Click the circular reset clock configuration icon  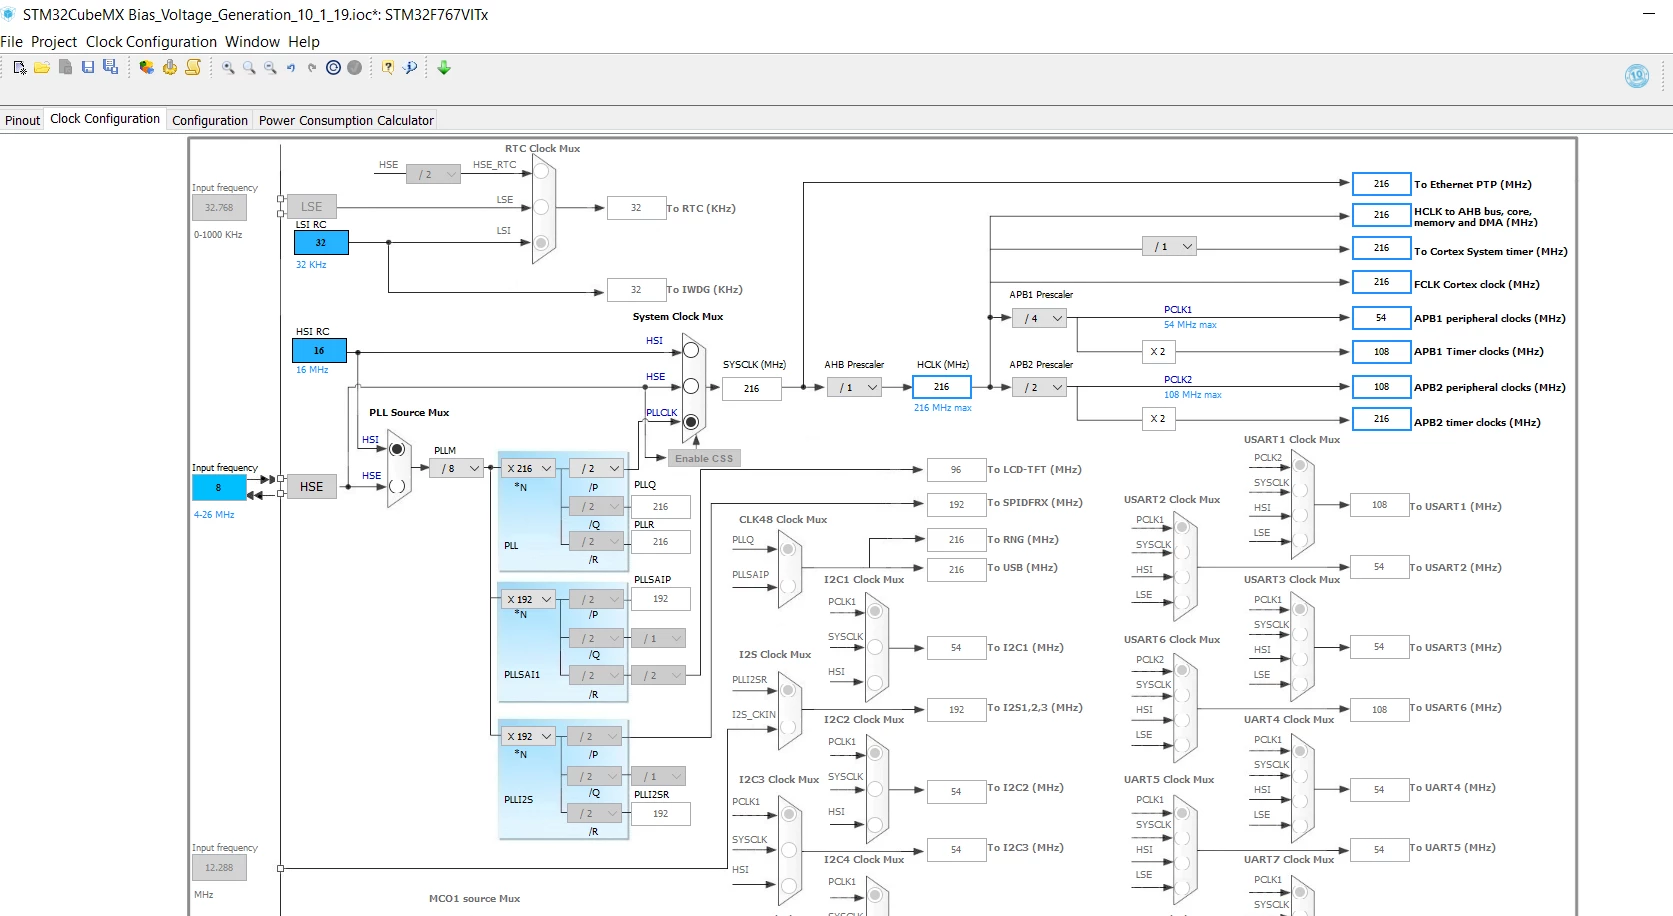pyautogui.click(x=333, y=67)
